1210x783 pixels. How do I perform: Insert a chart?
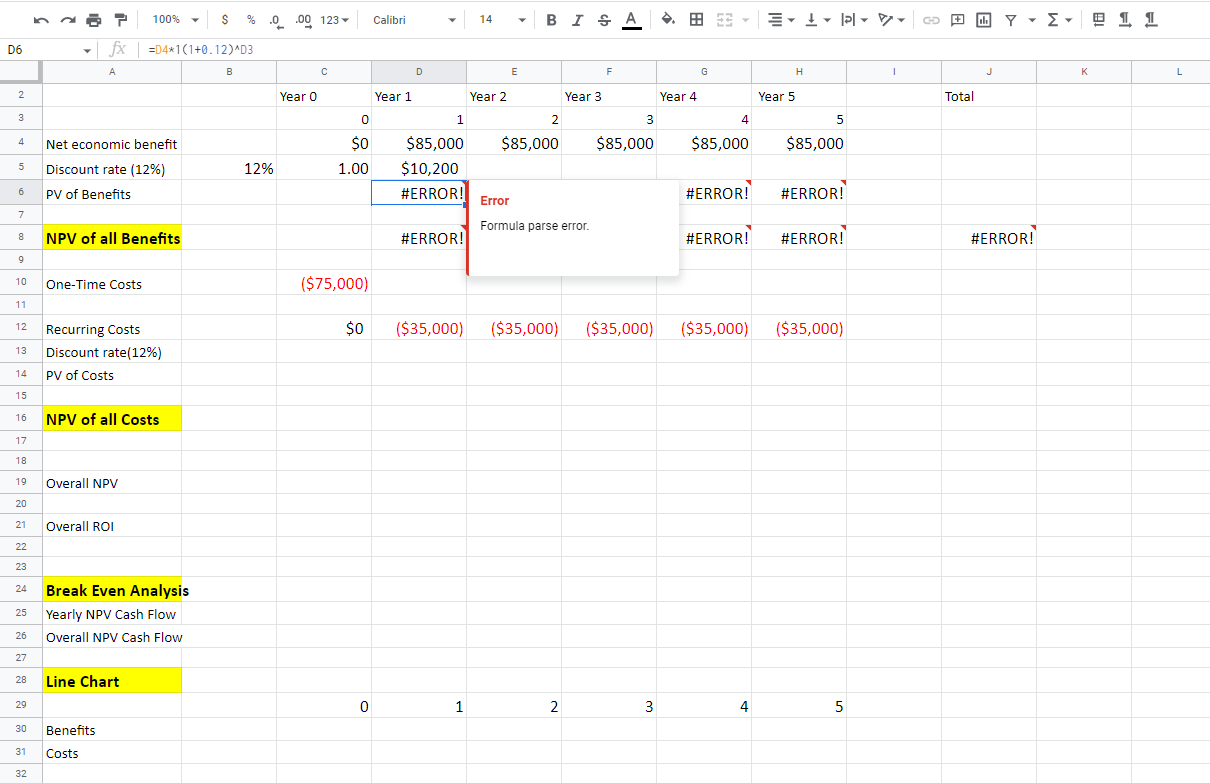coord(983,19)
